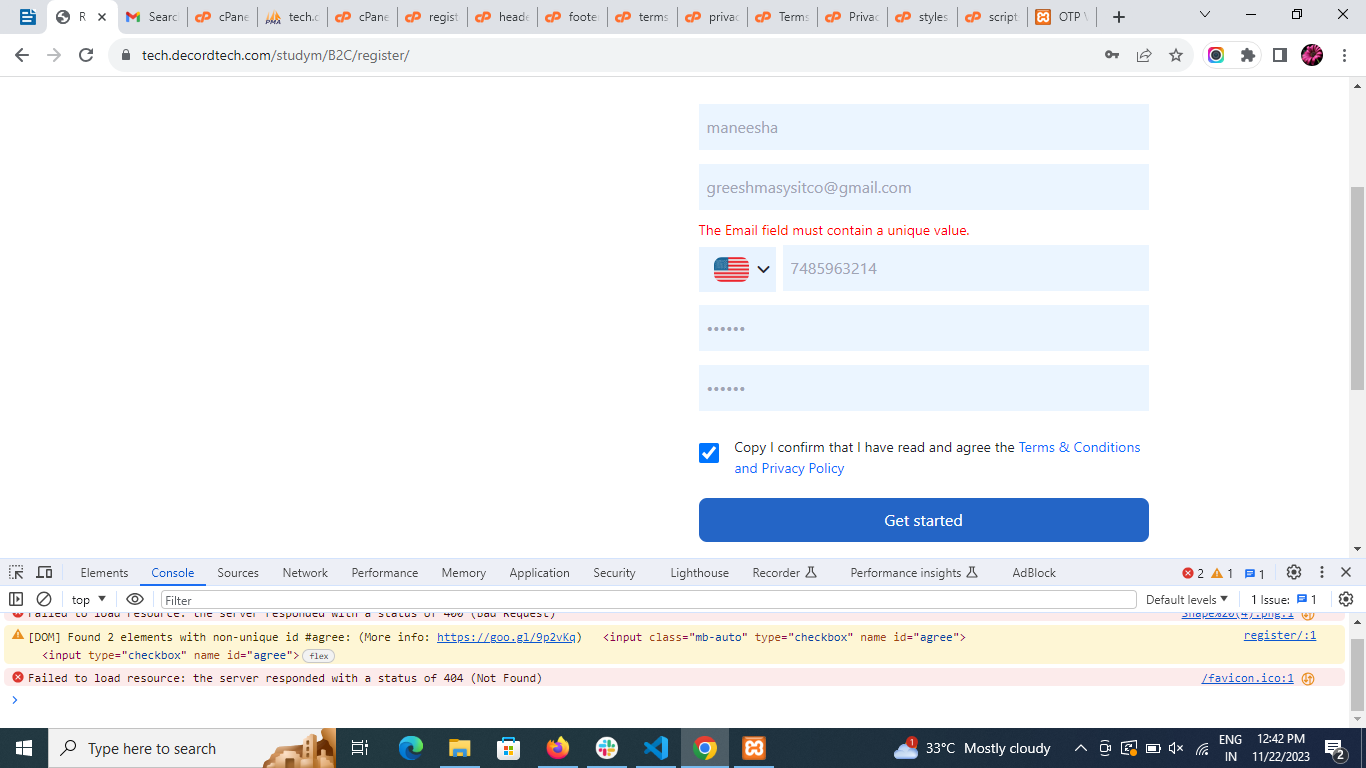The image size is (1366, 768).
Task: Expand the Default levels dropdown
Action: (1187, 600)
